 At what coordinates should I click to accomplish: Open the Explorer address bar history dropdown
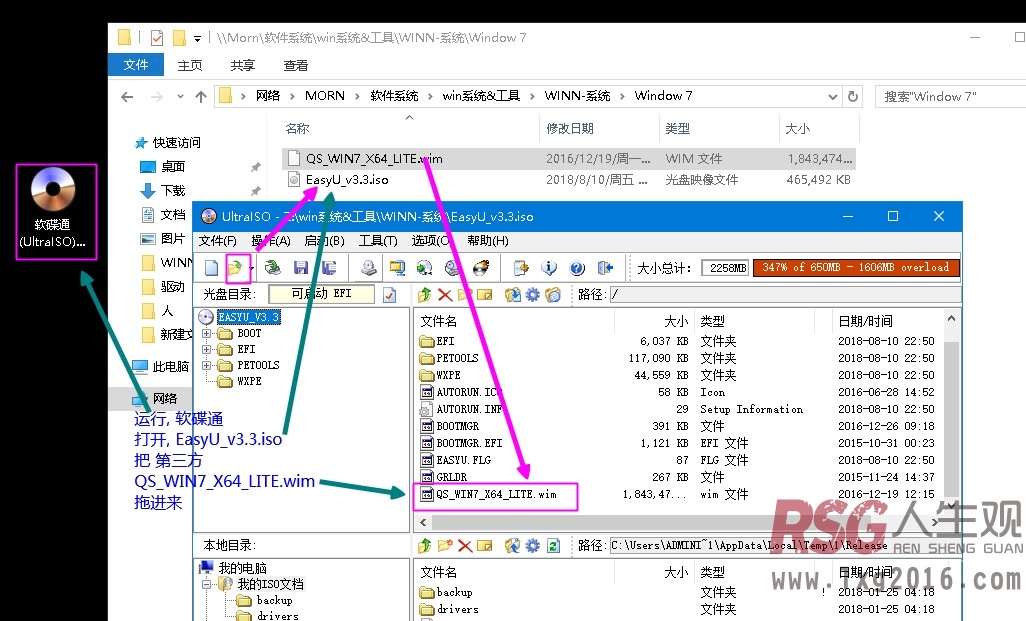click(832, 97)
